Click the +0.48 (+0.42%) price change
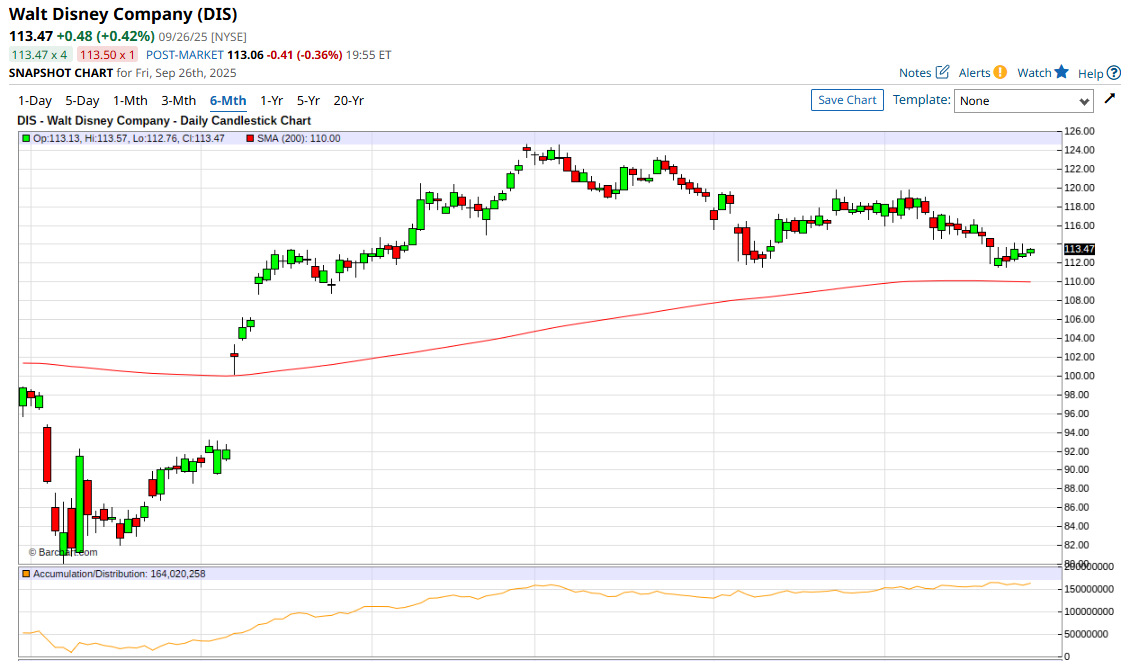This screenshot has width=1134, height=661. point(106,36)
